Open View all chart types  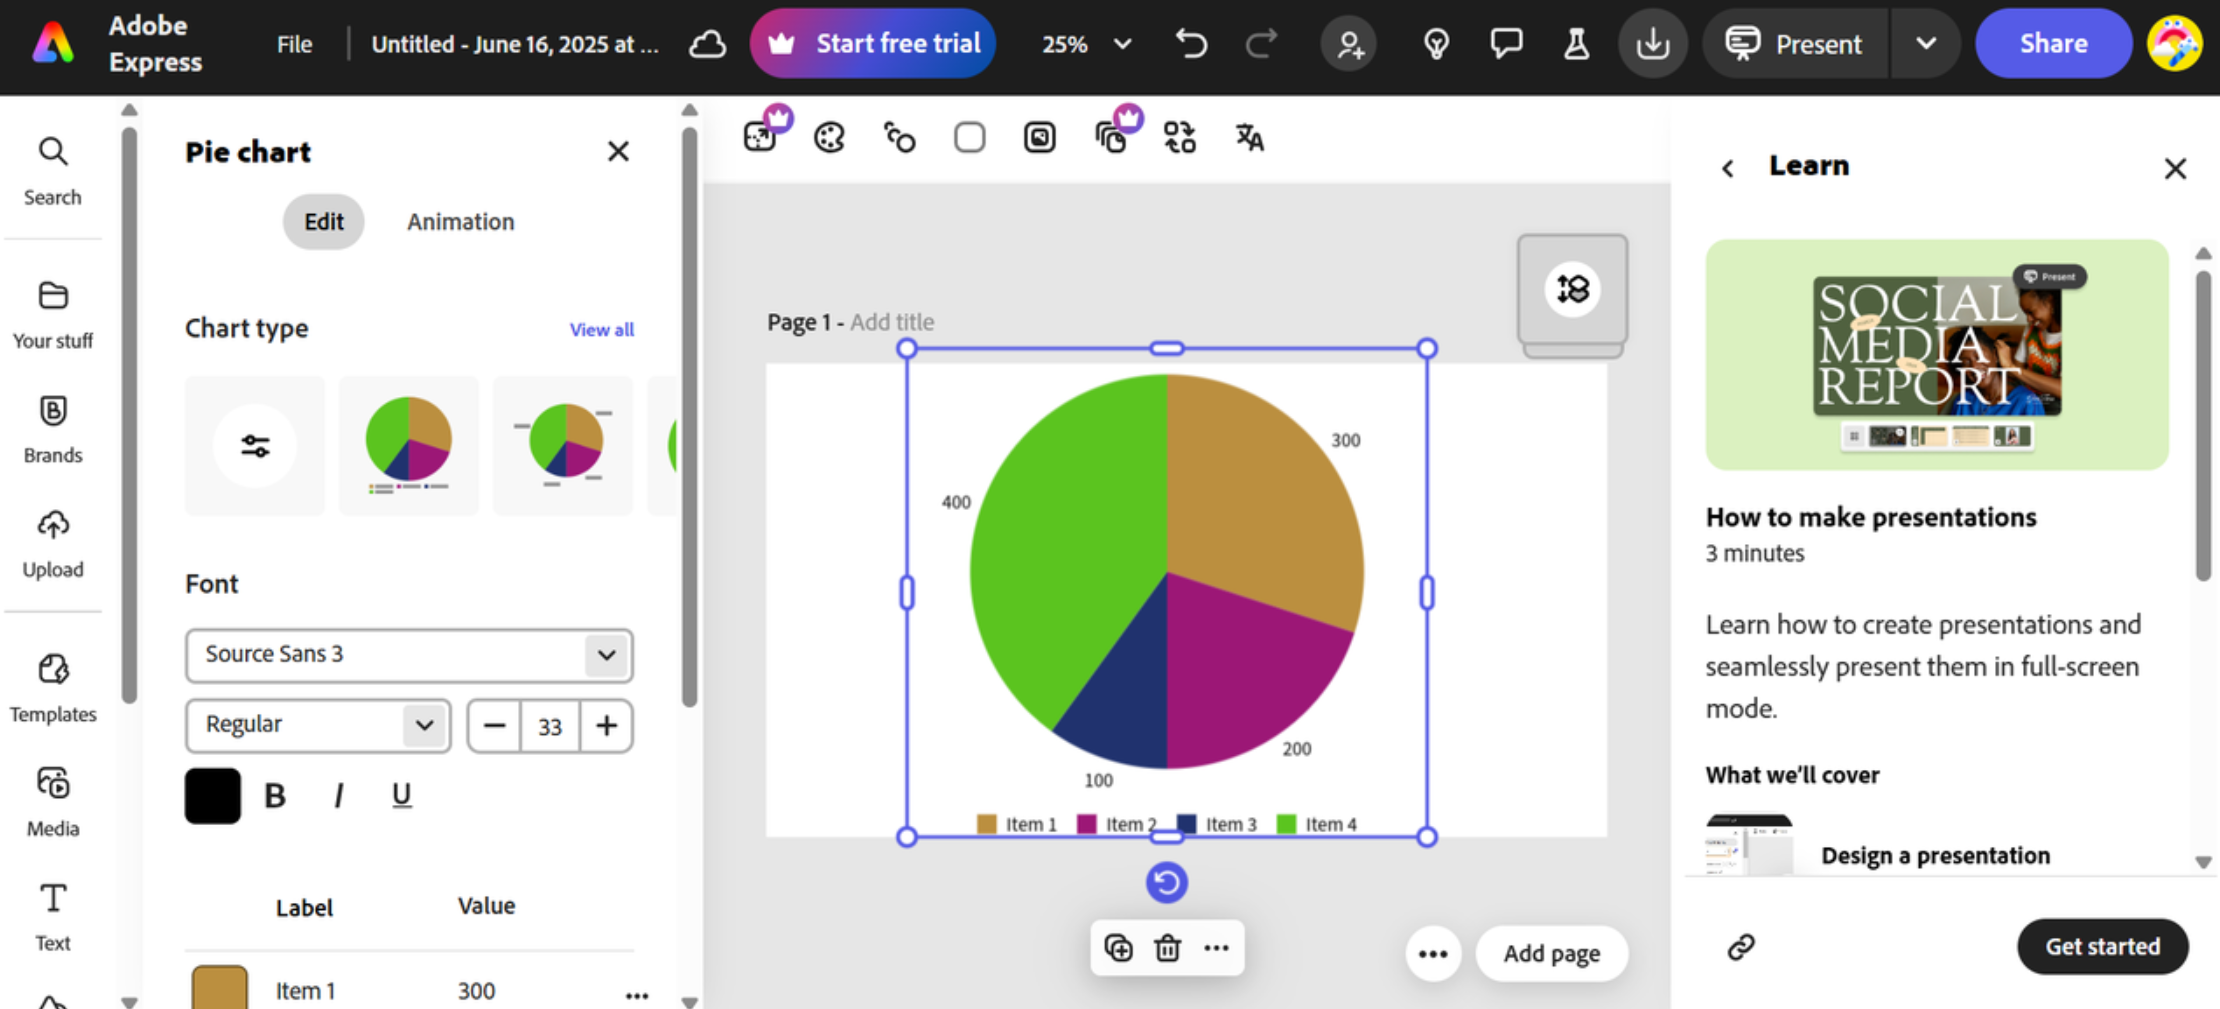[600, 329]
